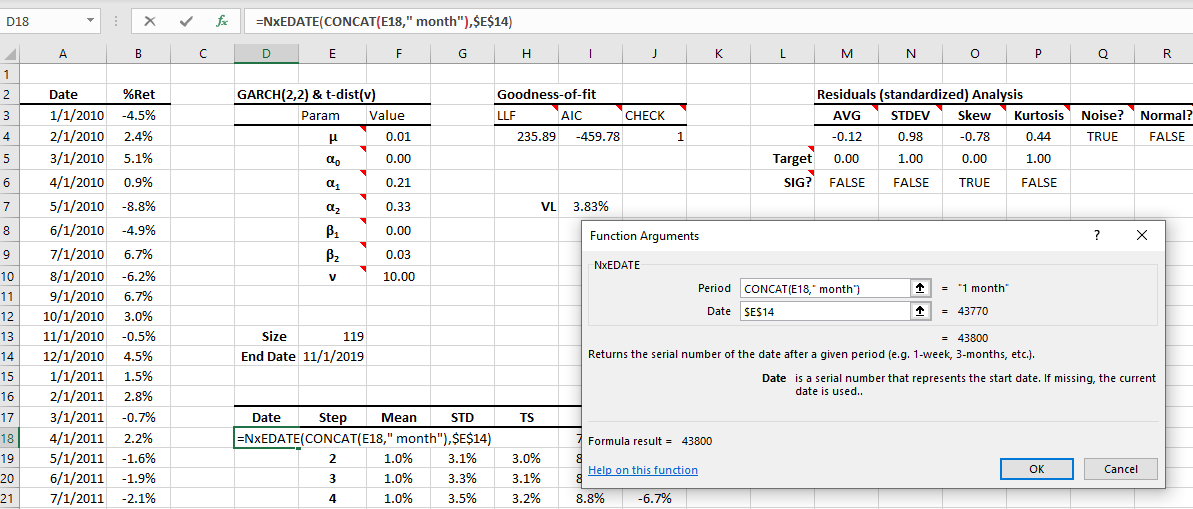Screen dimensions: 1193x509
Task: Select column header D
Action: click(x=266, y=54)
